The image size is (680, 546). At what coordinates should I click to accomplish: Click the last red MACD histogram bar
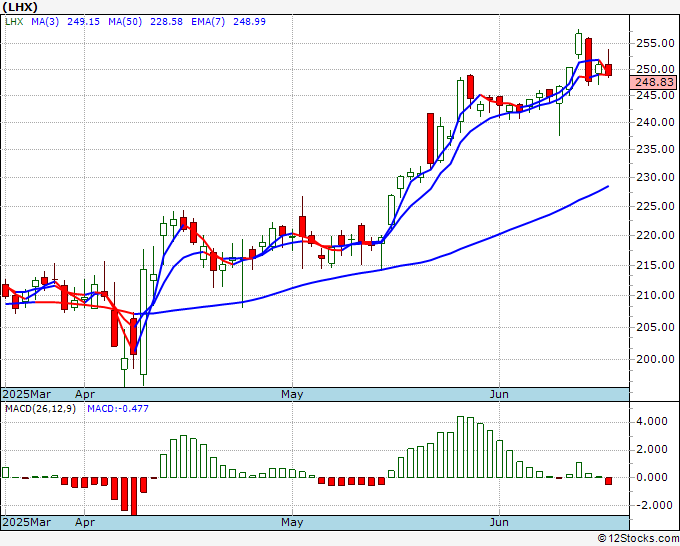pos(608,481)
